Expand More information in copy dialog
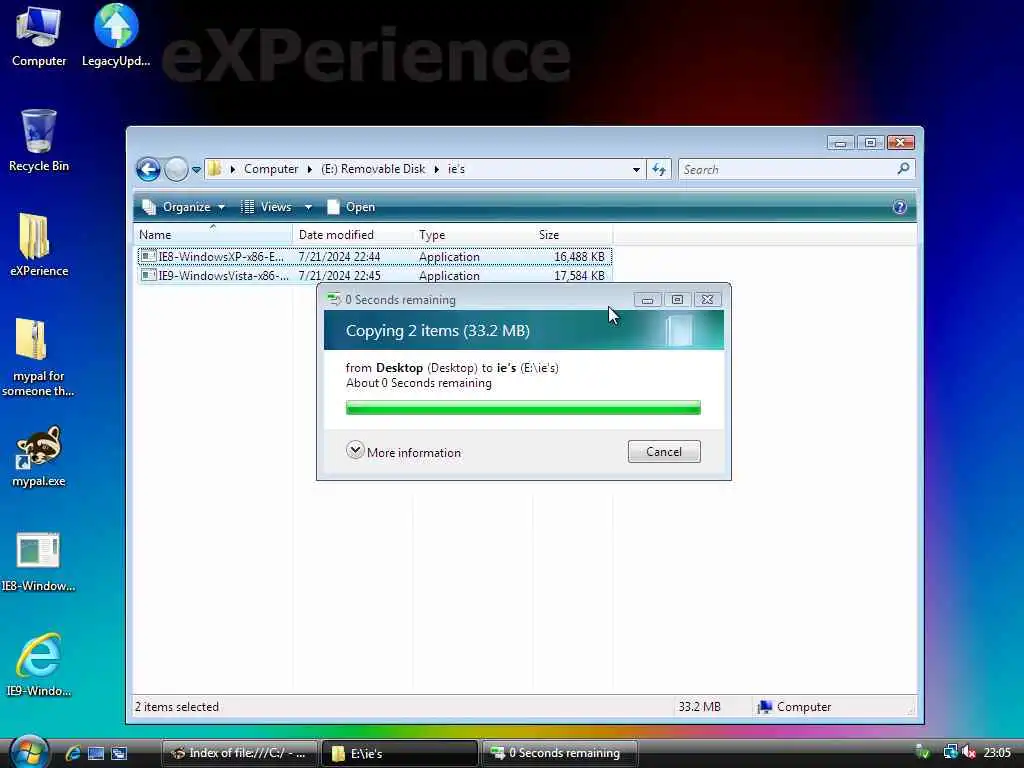This screenshot has width=1024, height=768. [403, 452]
